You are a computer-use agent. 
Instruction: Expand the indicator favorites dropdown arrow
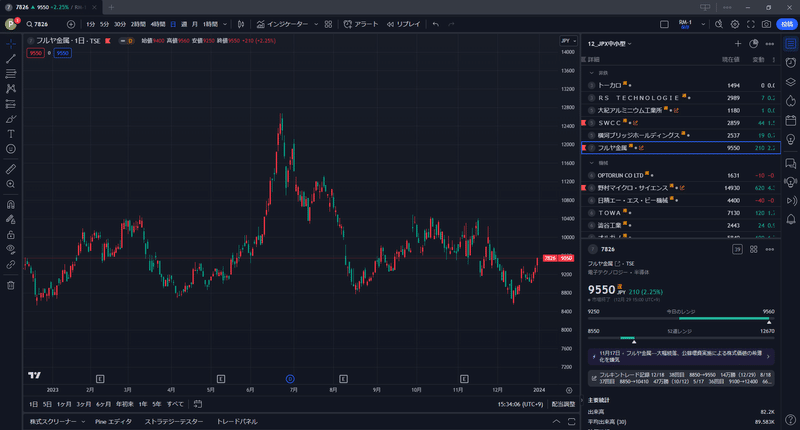(316, 24)
